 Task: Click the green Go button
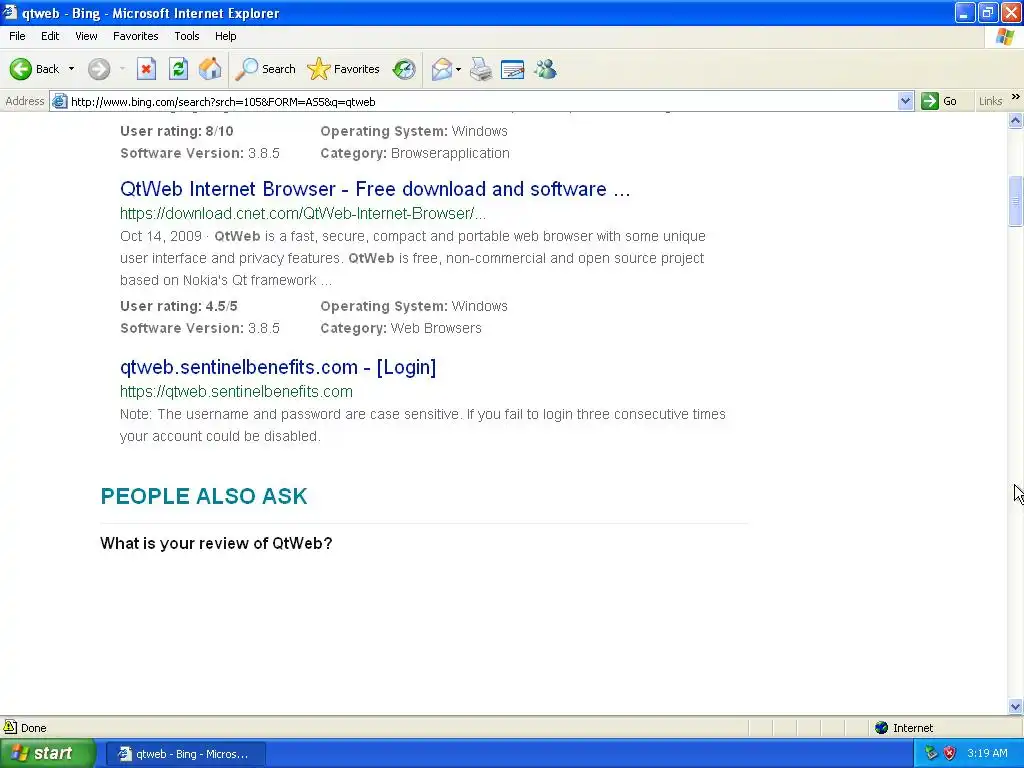point(939,101)
